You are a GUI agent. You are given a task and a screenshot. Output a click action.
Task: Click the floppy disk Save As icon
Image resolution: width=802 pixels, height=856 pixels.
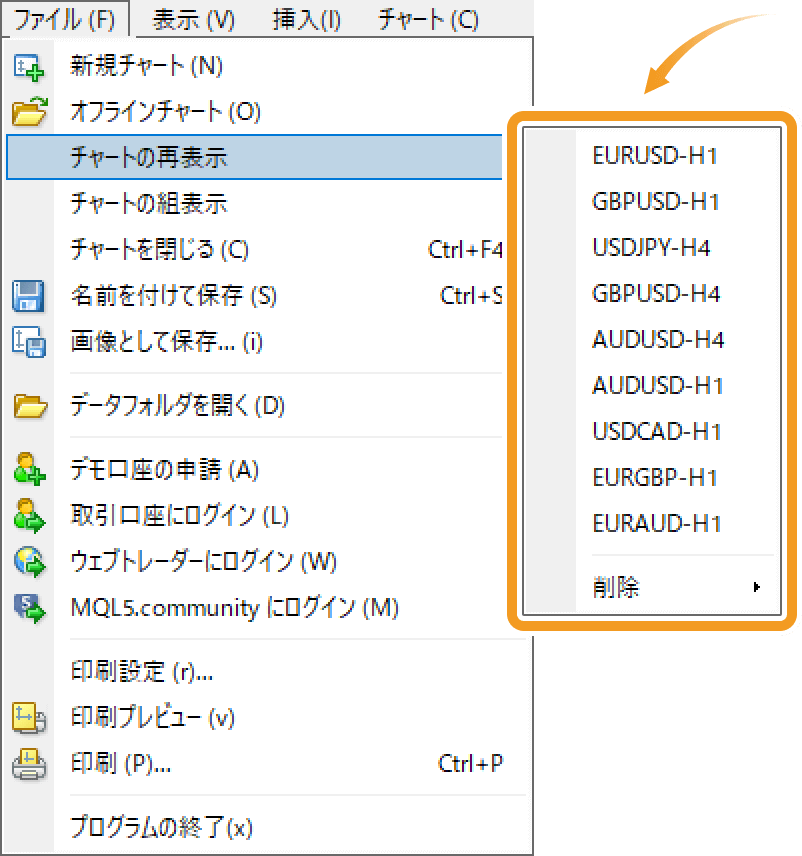(x=29, y=295)
